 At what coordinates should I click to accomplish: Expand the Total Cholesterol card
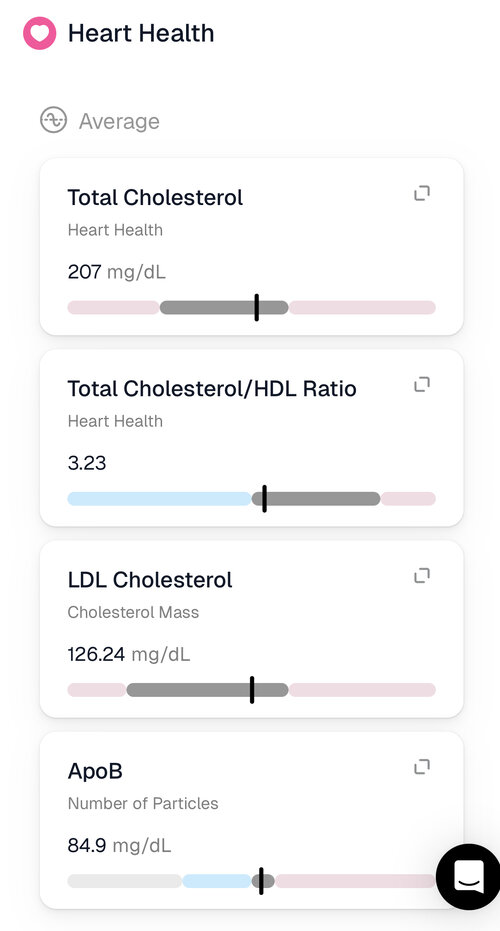coord(422,194)
